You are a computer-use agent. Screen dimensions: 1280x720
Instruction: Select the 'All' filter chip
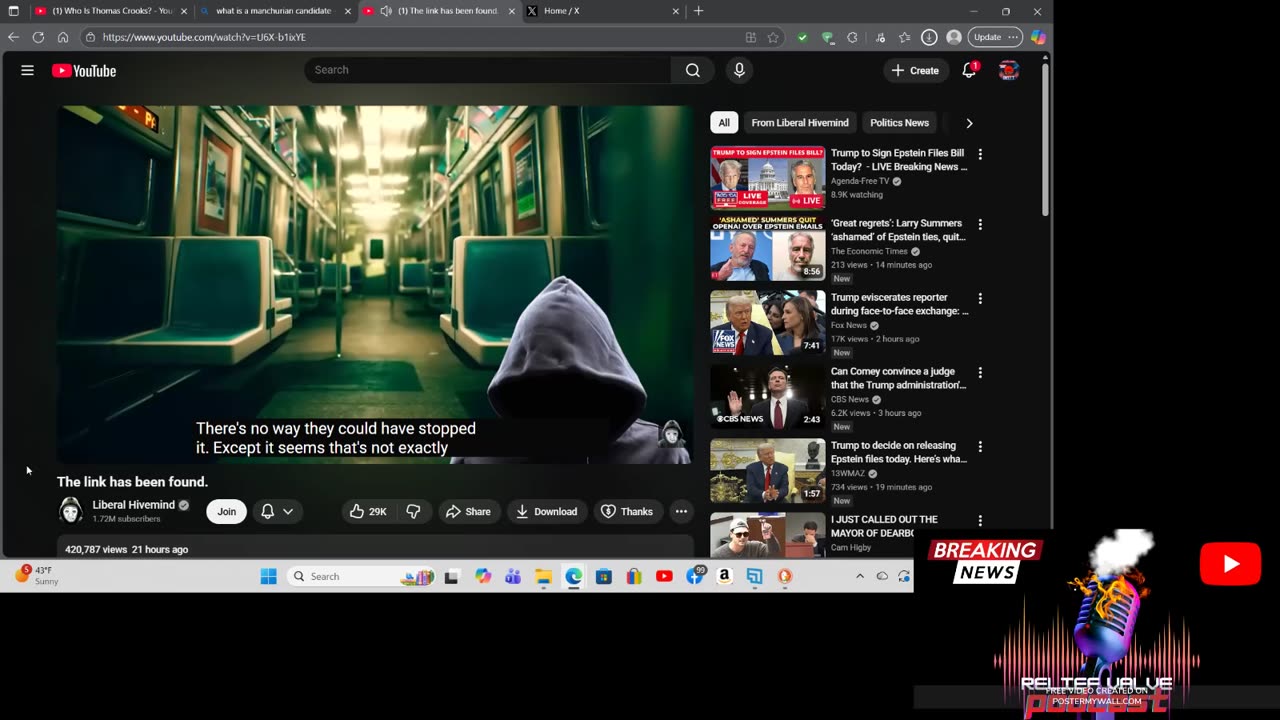724,123
